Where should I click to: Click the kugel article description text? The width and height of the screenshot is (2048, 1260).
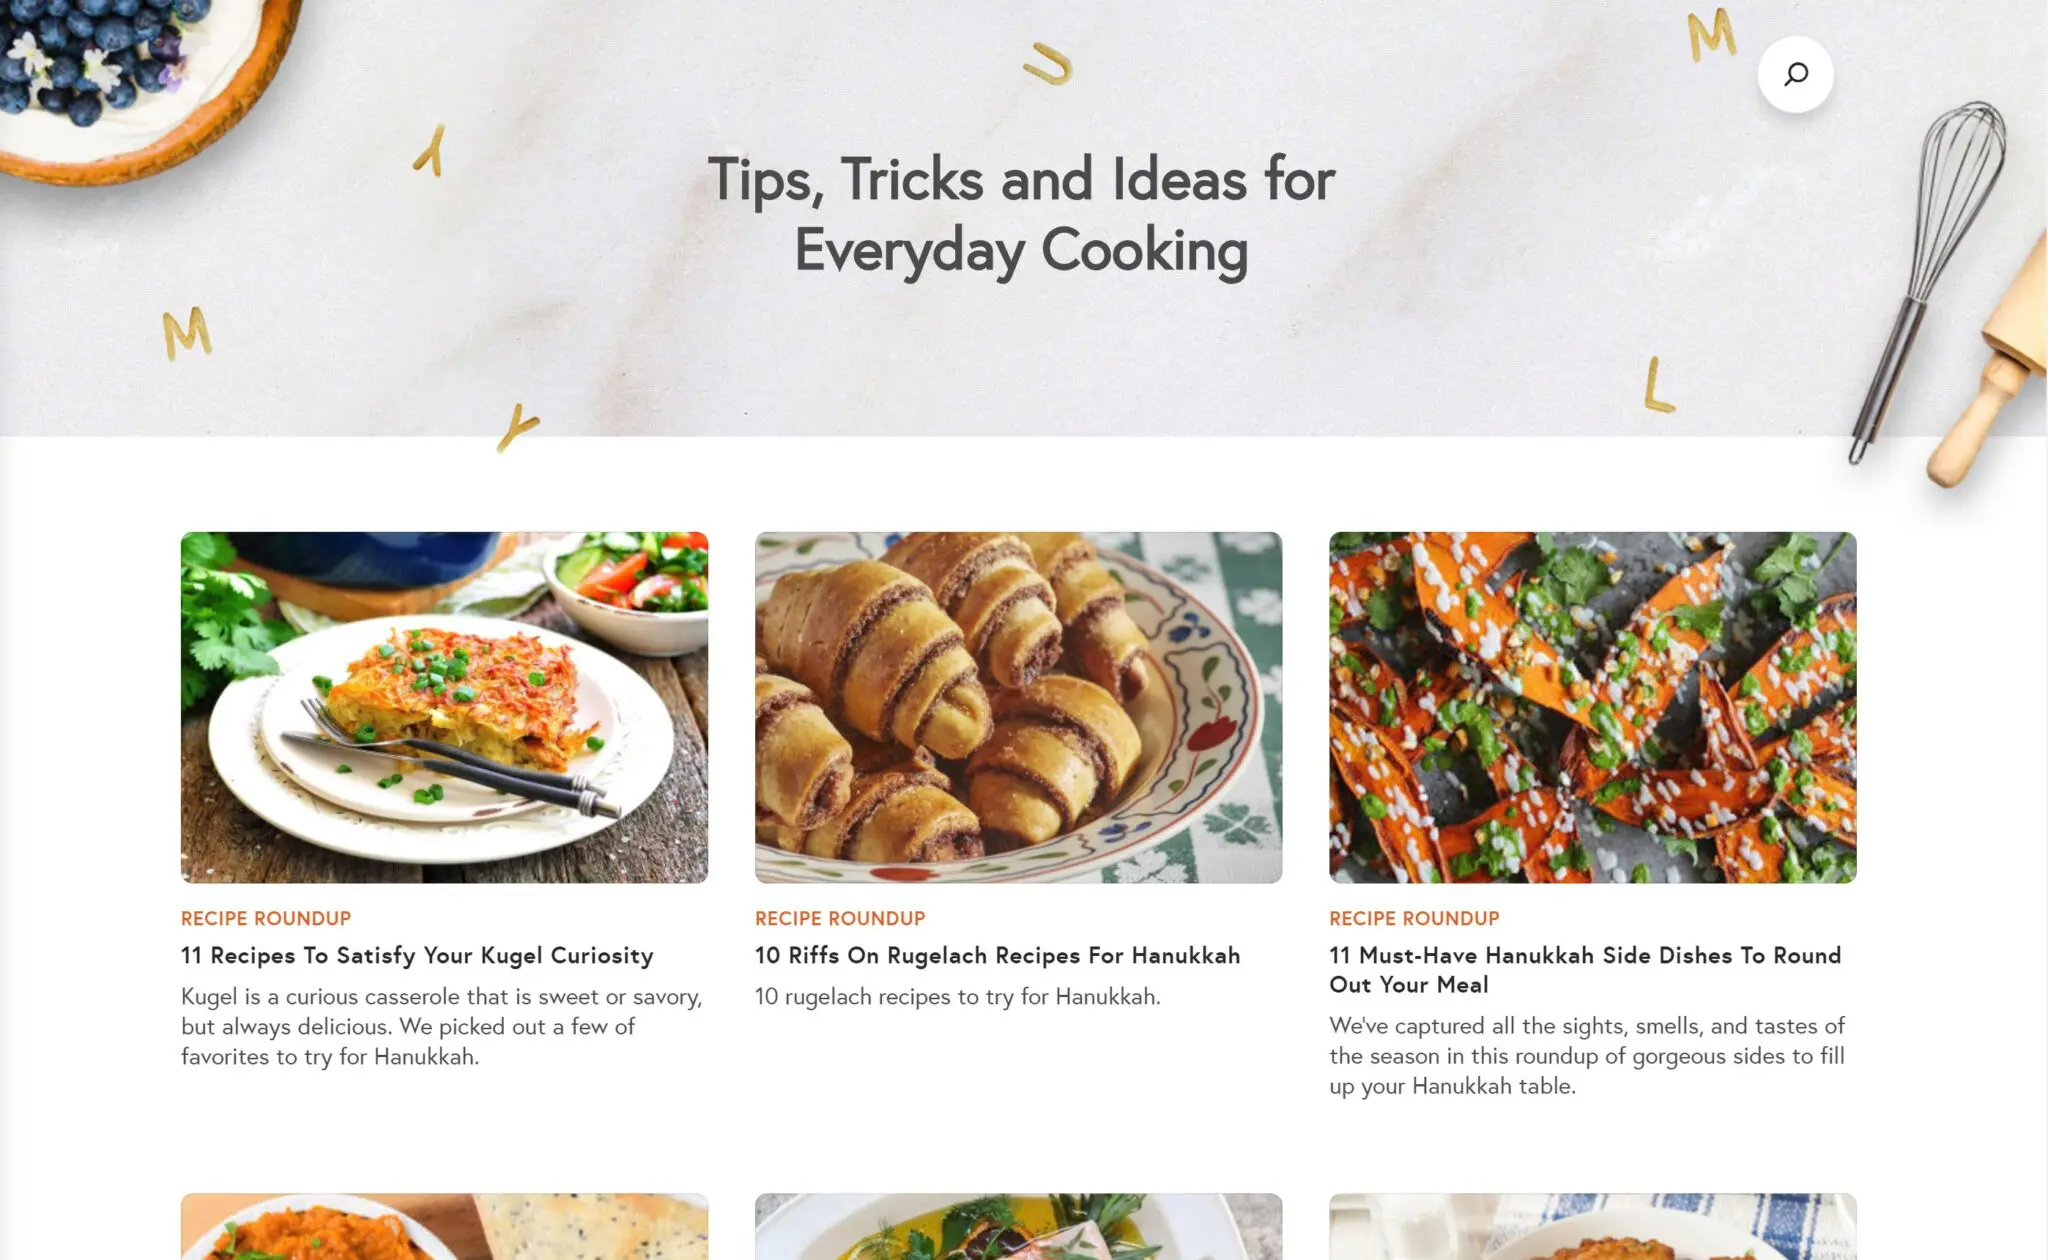click(x=442, y=1026)
